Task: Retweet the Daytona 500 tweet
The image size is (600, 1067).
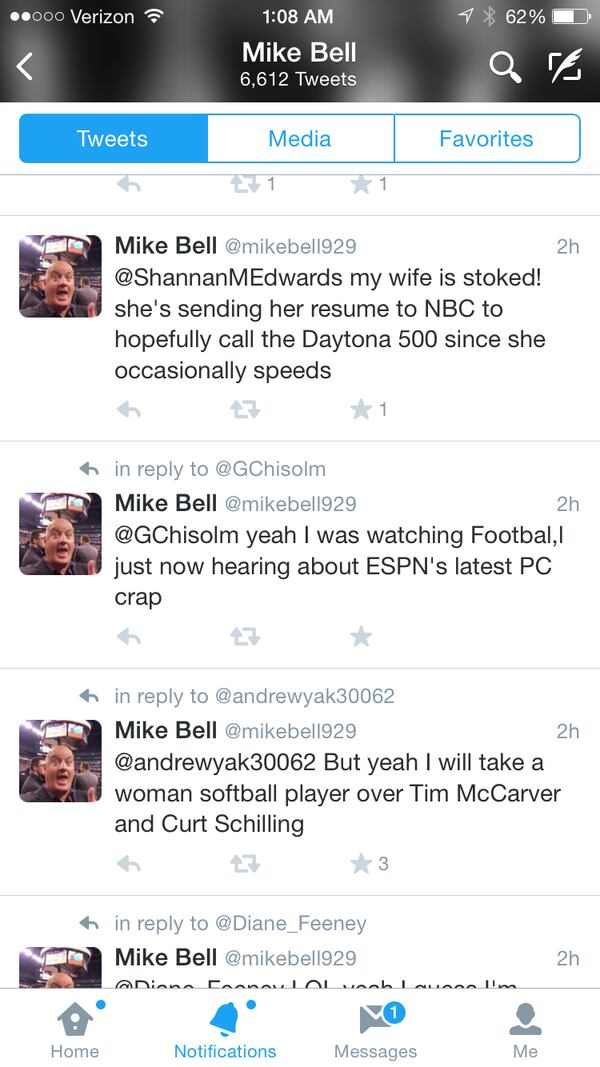Action: tap(245, 409)
